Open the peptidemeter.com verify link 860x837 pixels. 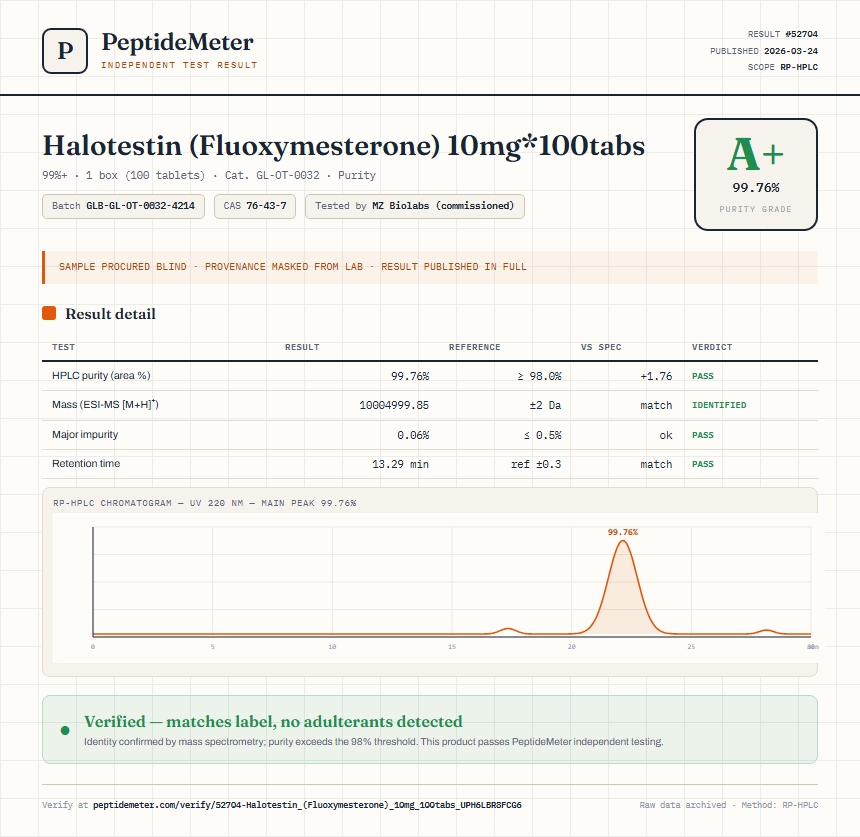pos(307,805)
